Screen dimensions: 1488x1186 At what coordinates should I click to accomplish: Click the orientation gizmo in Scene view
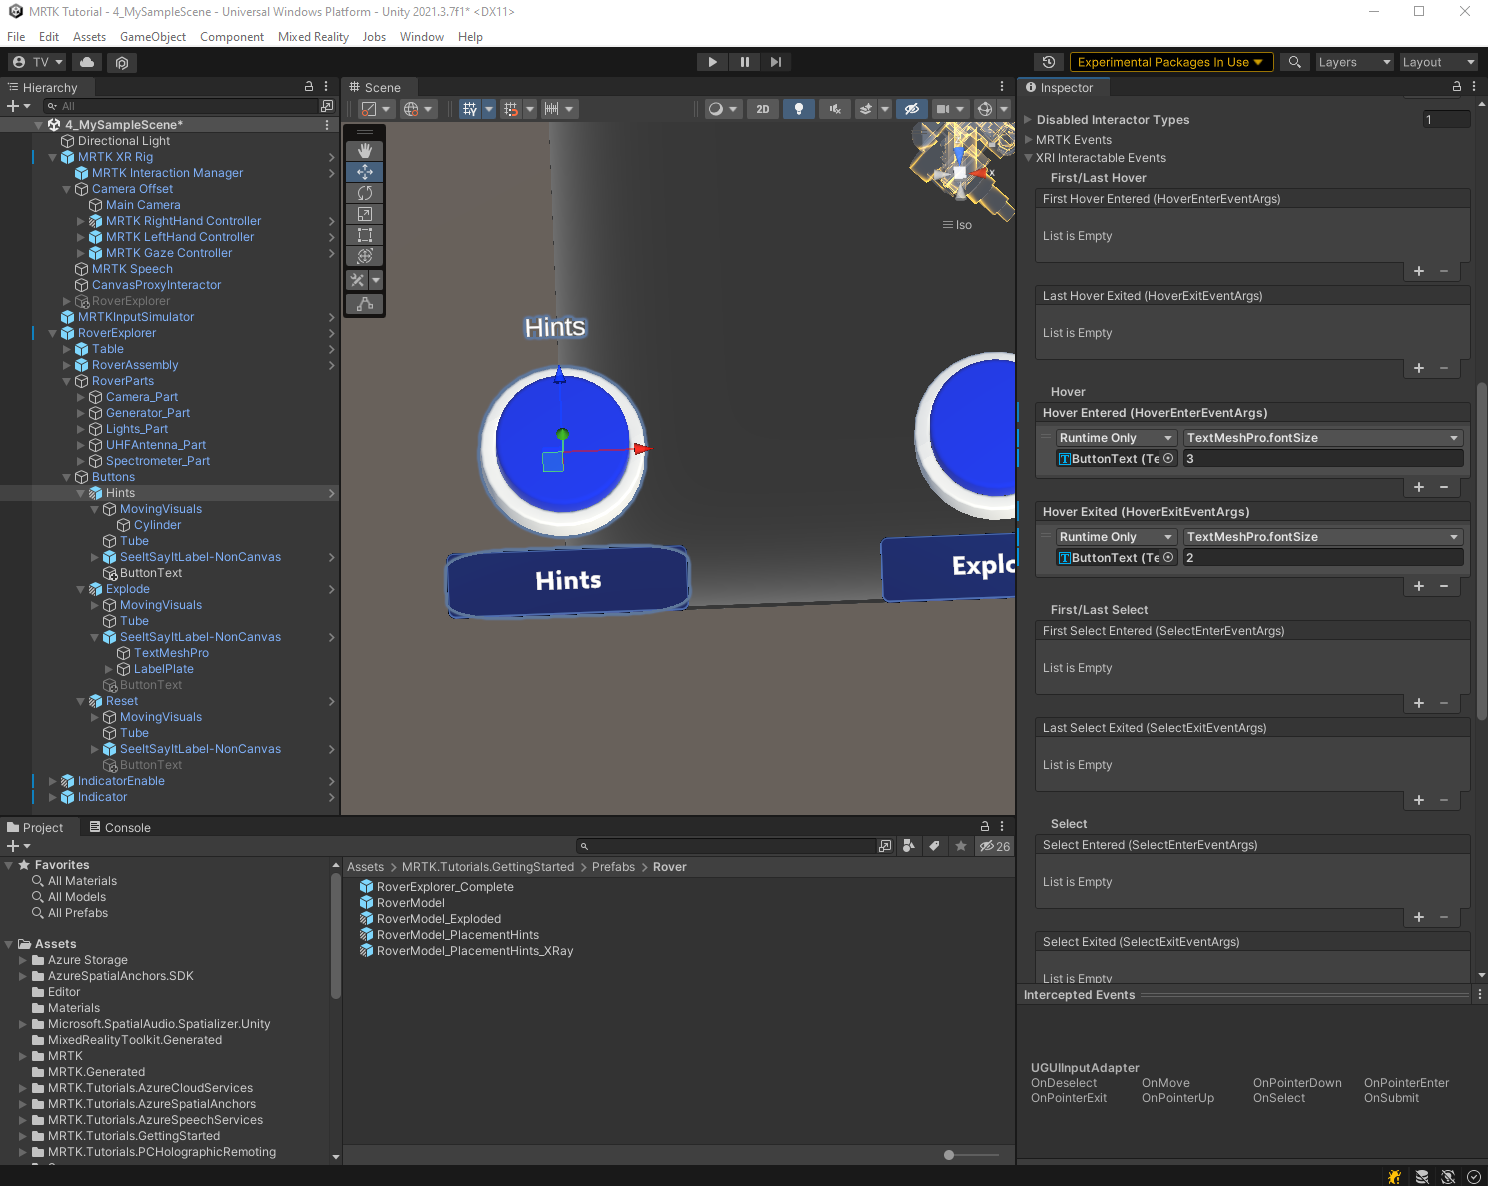pyautogui.click(x=961, y=172)
